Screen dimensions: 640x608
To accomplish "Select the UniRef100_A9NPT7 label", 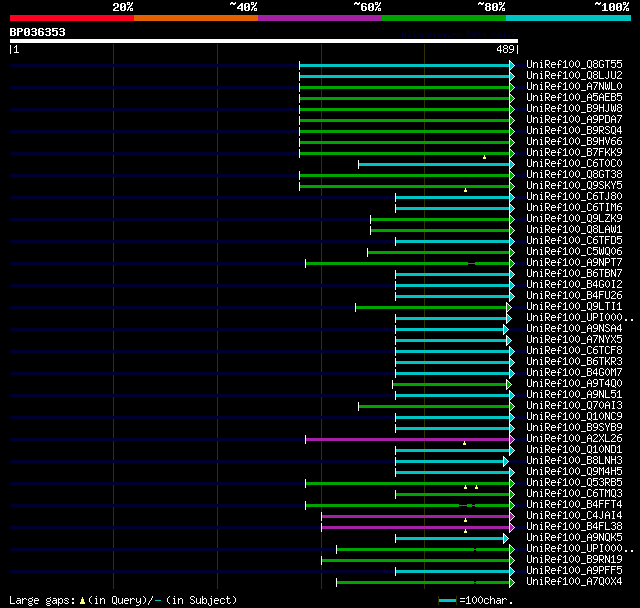I will pyautogui.click(x=574, y=263).
